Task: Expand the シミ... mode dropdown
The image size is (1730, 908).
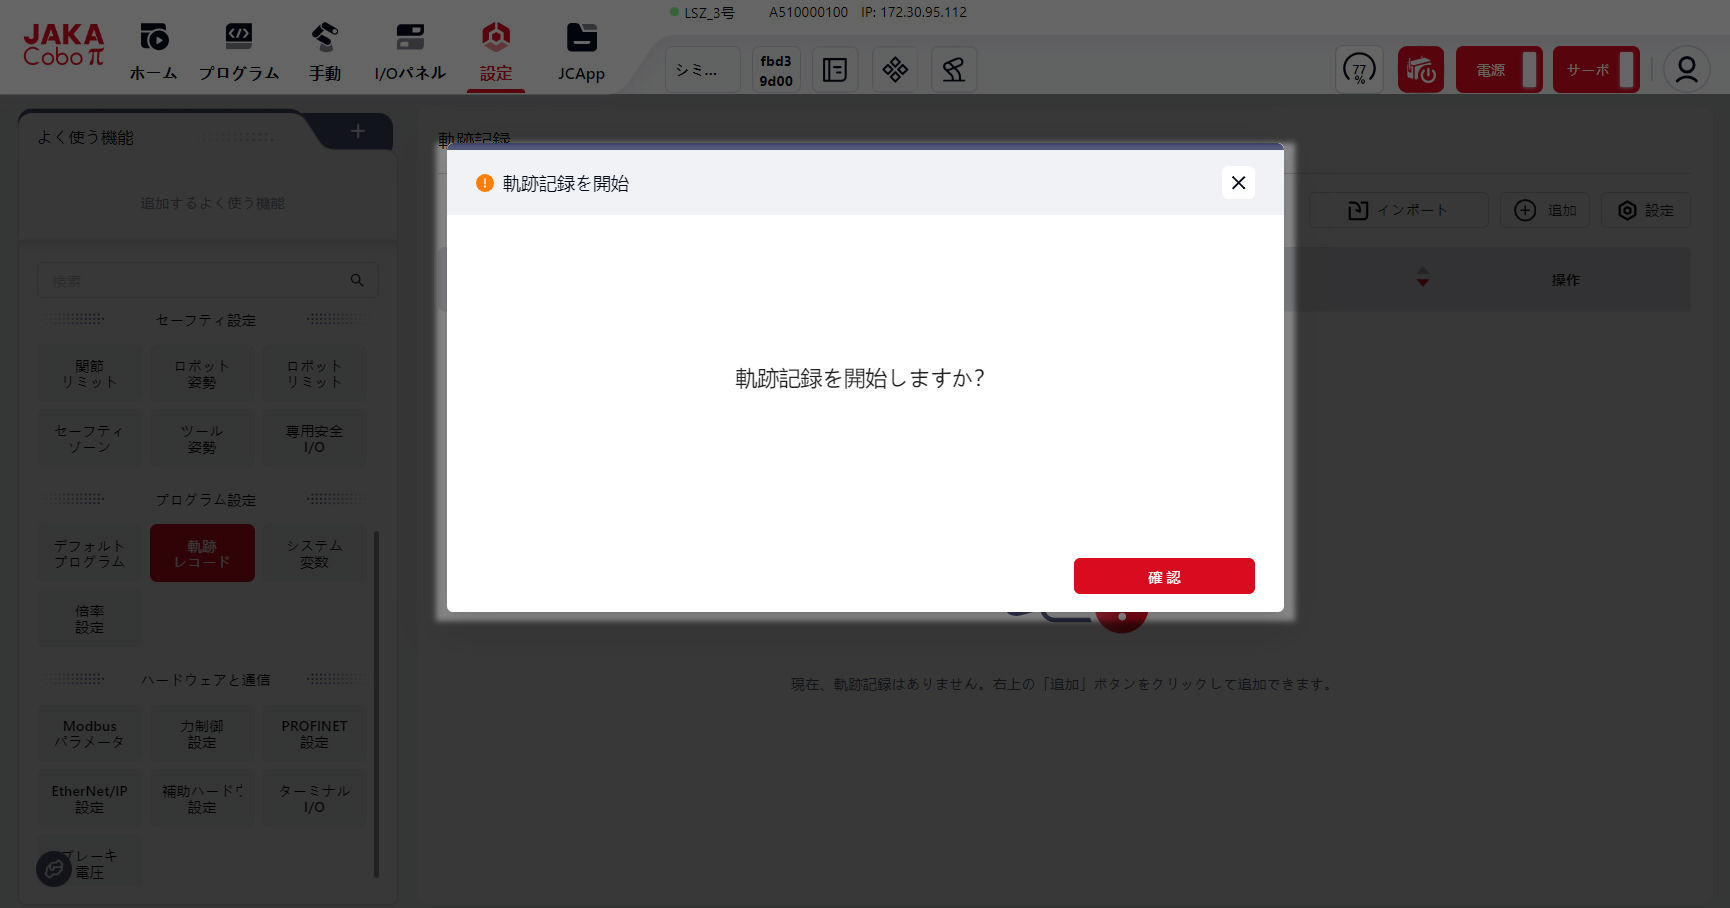Action: coord(702,70)
